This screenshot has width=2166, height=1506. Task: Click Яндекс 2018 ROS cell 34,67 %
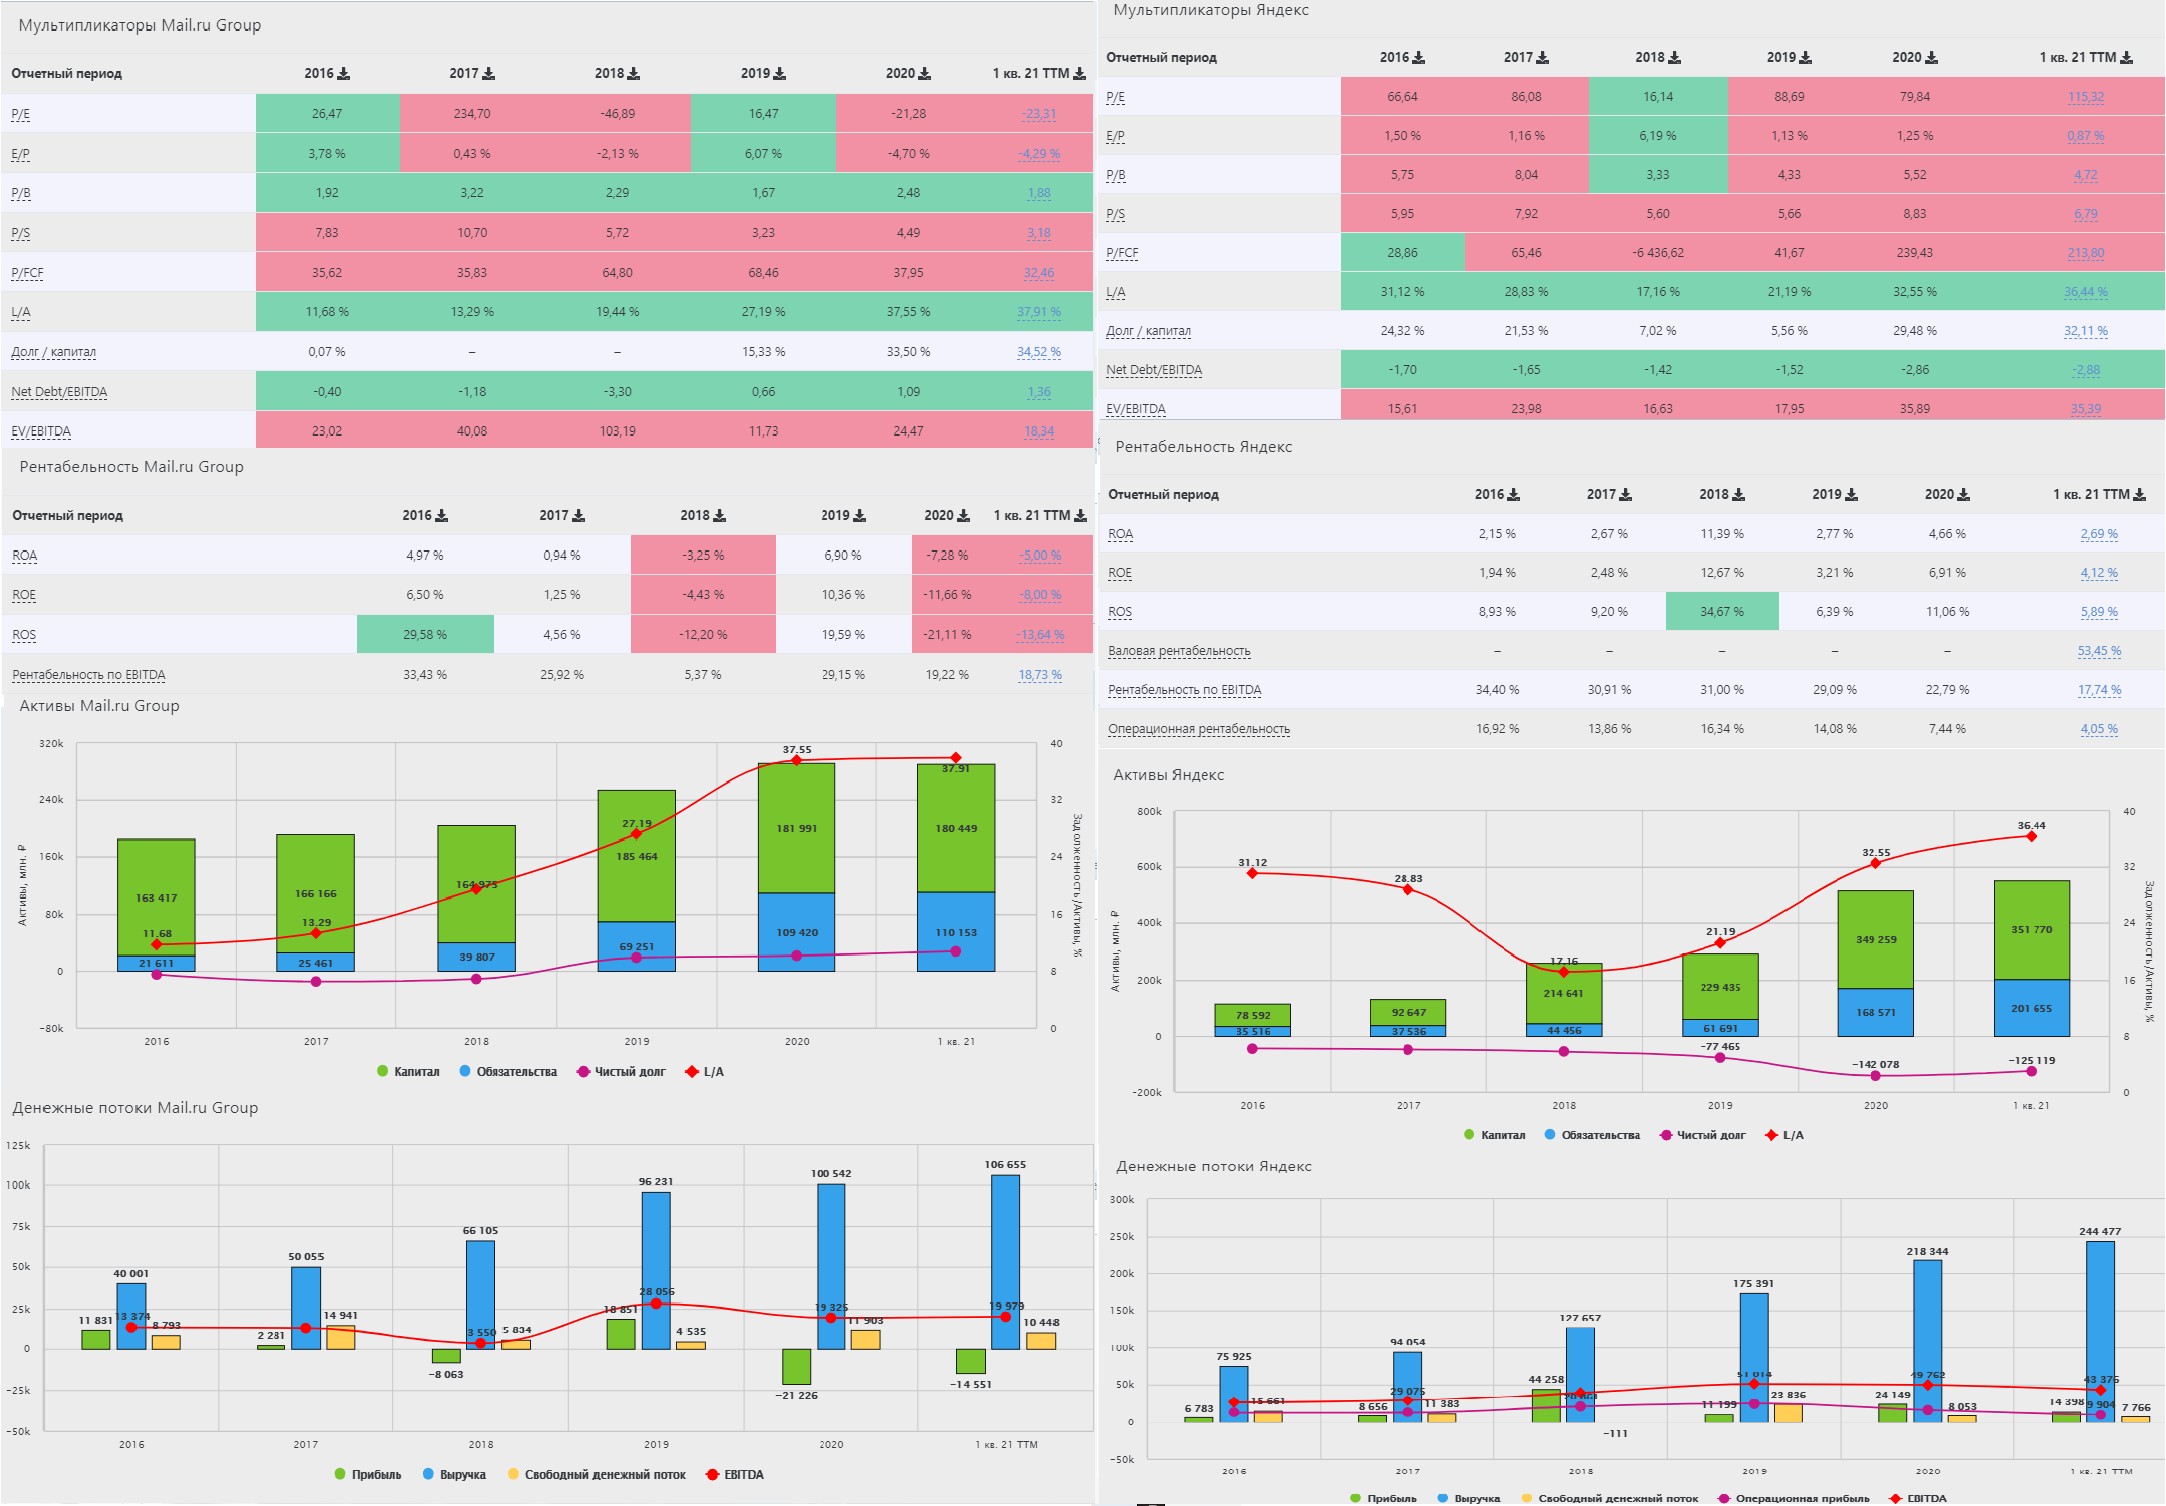coord(1722,612)
